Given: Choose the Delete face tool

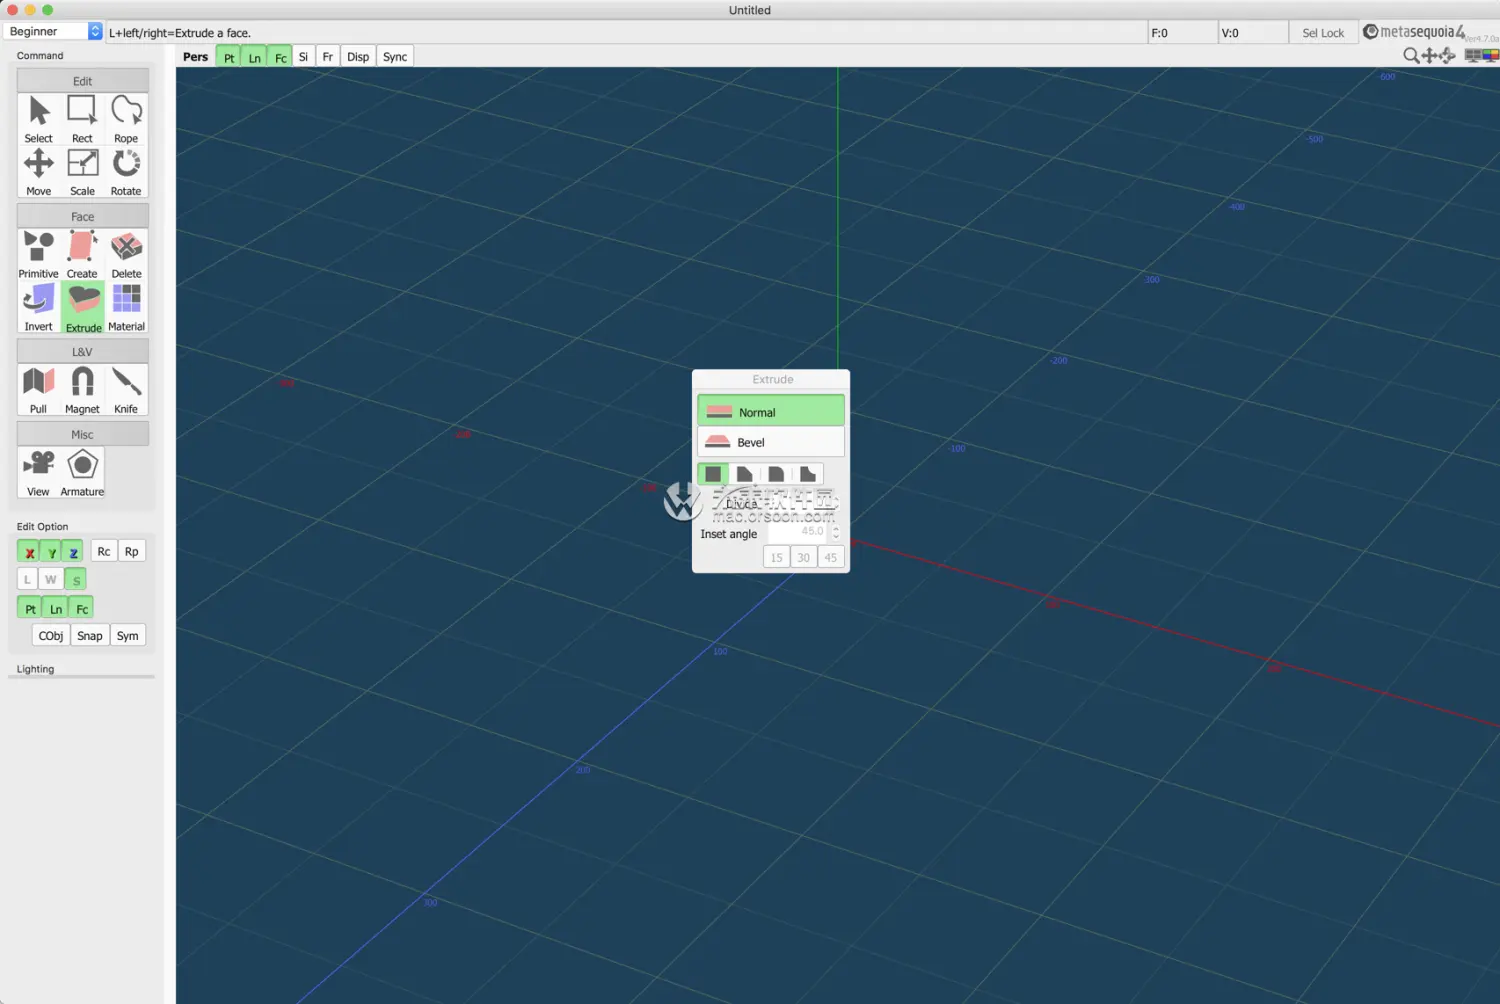Looking at the screenshot, I should (x=126, y=254).
